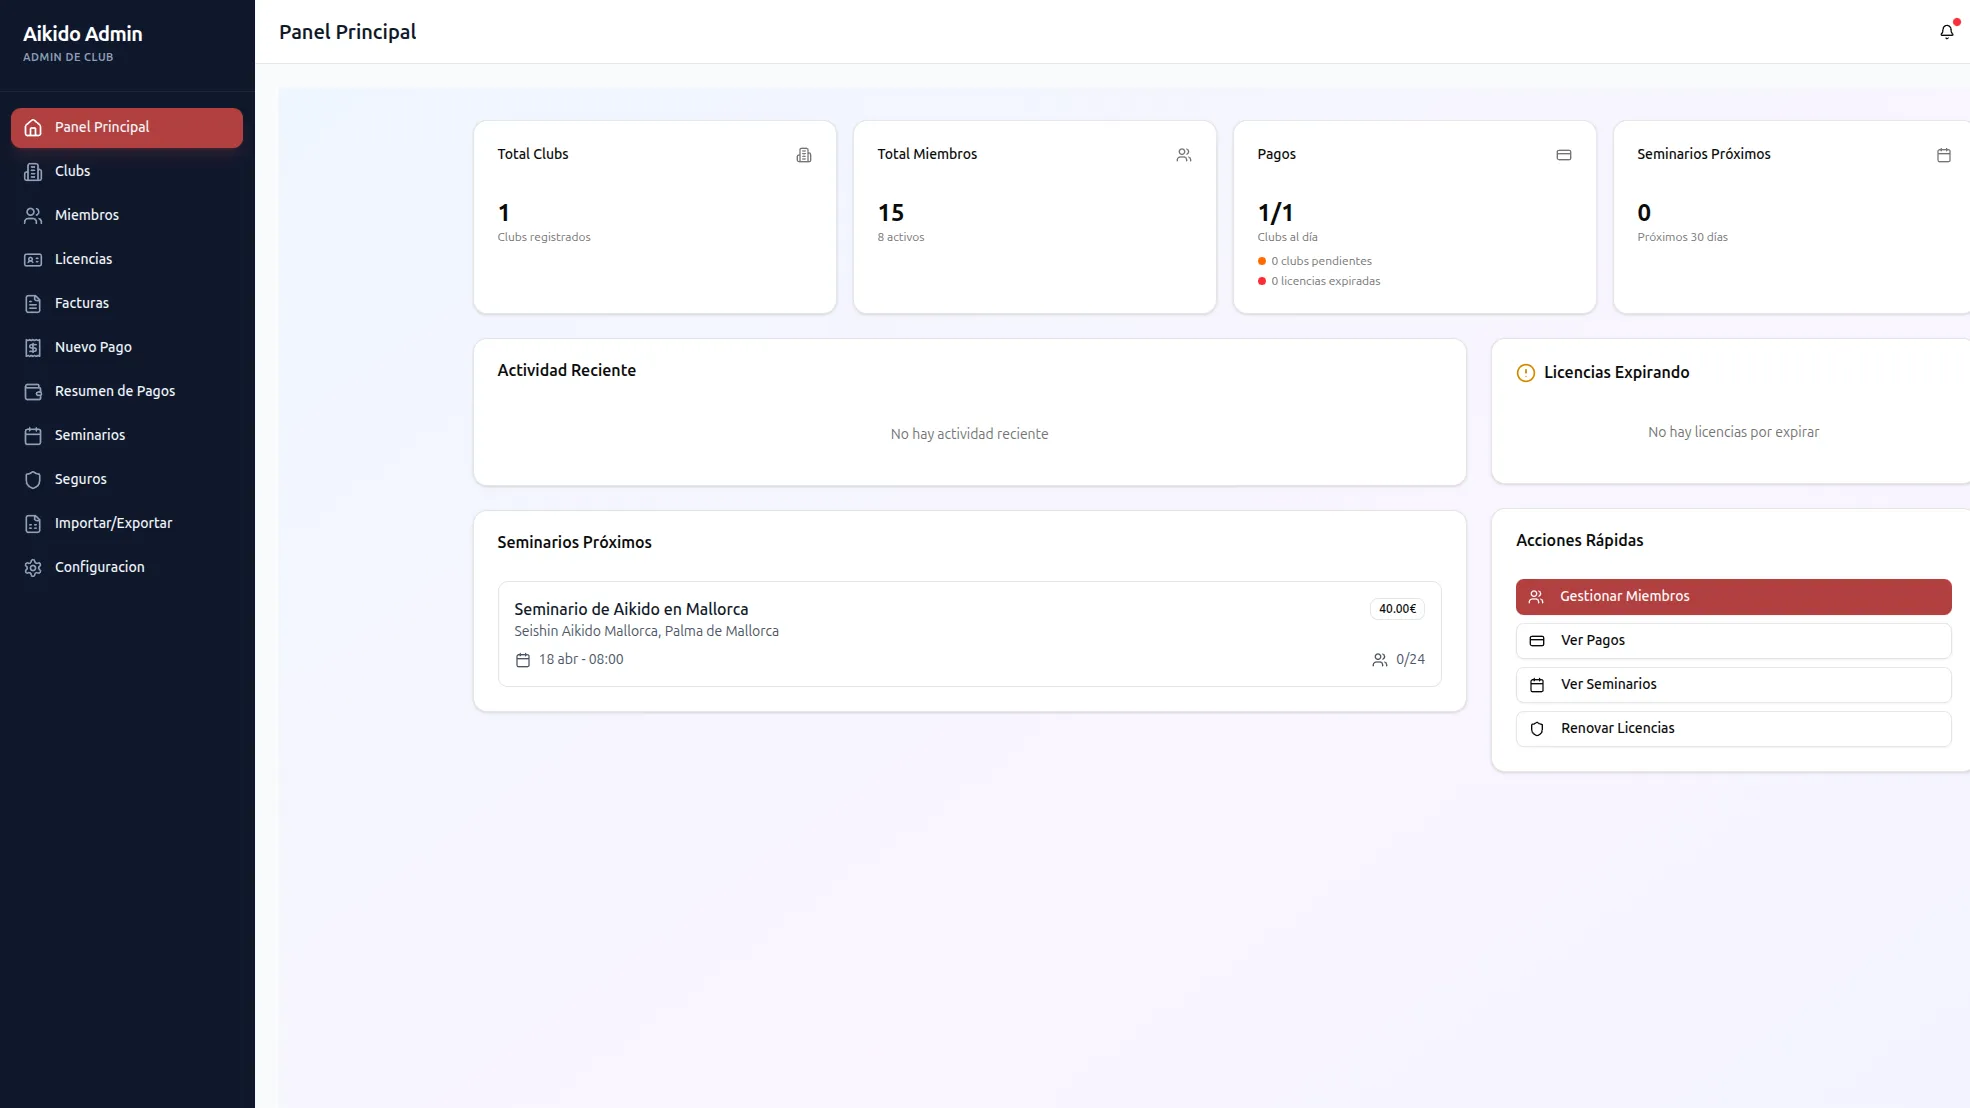Viewport: 1970px width, 1108px height.
Task: Click the 18 abr - 08:00 date
Action: pos(569,660)
